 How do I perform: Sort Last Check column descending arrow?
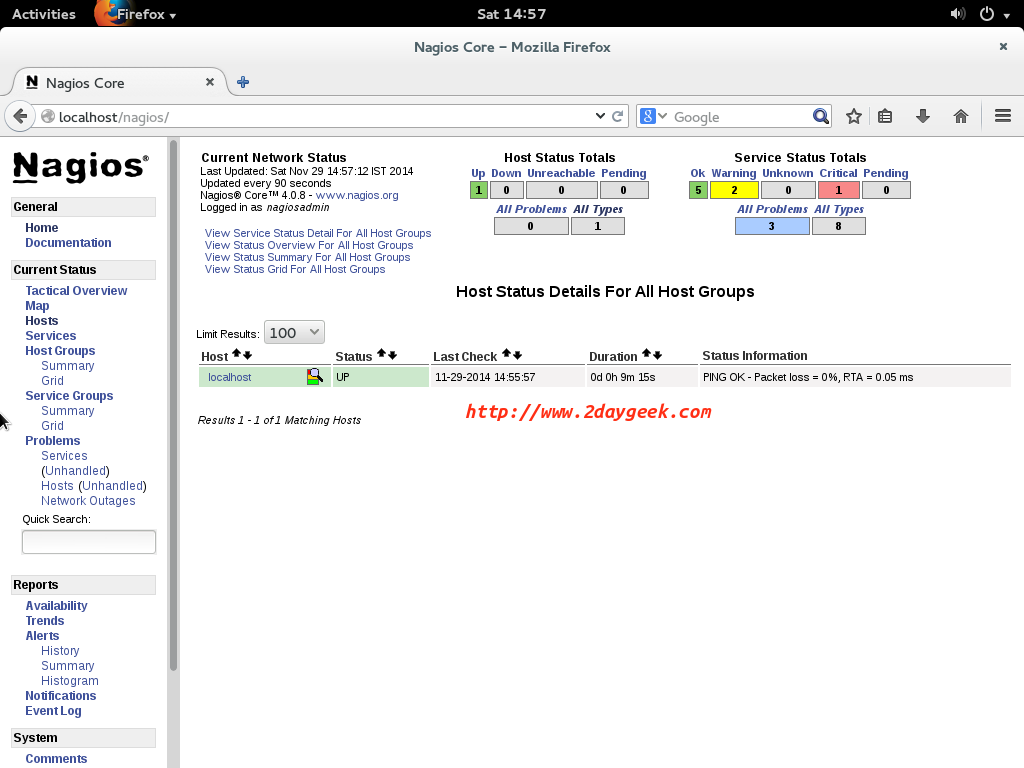coord(517,355)
